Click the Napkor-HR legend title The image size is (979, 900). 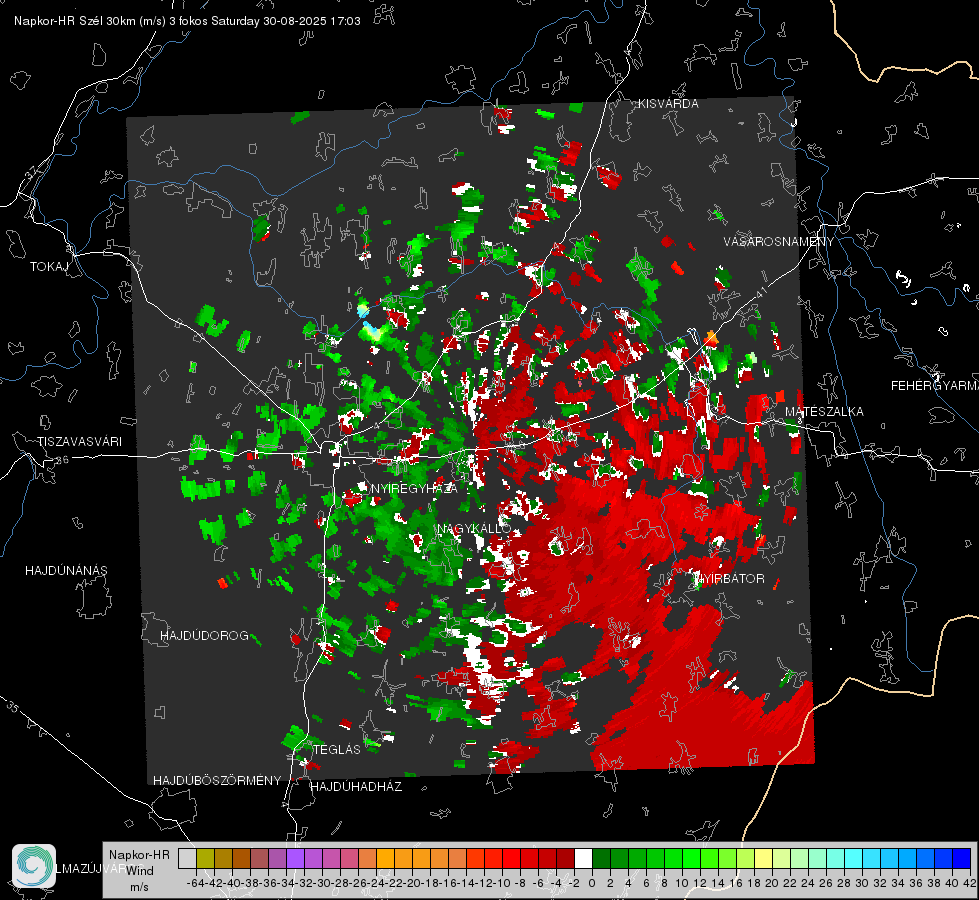[139, 855]
